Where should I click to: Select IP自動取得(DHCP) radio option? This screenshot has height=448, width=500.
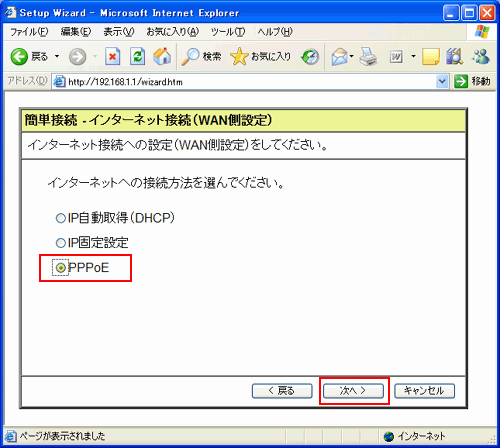[60, 218]
